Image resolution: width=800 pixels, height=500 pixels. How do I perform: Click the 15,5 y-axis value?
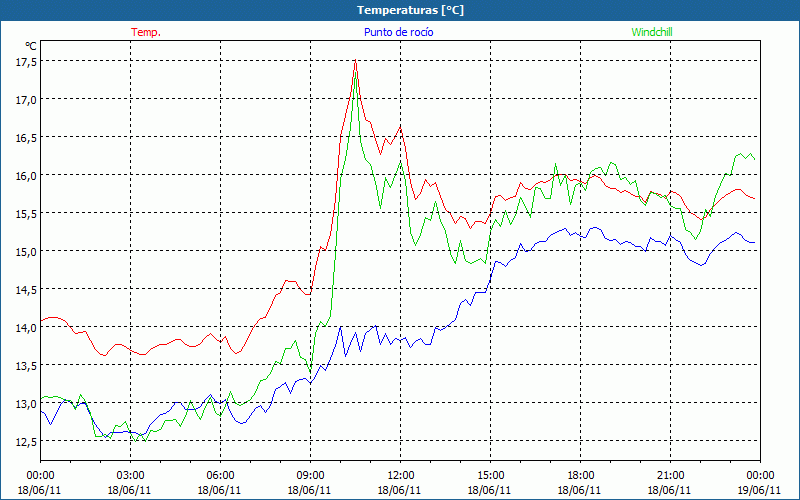click(27, 213)
